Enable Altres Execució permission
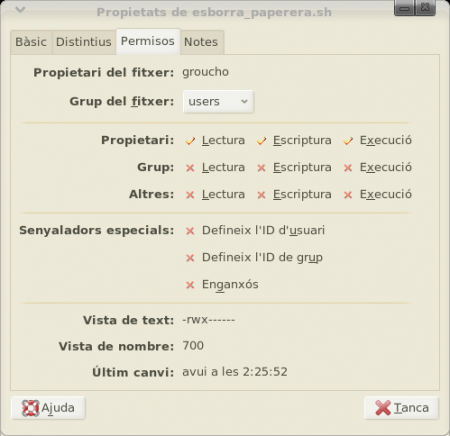450x436 pixels. point(348,195)
